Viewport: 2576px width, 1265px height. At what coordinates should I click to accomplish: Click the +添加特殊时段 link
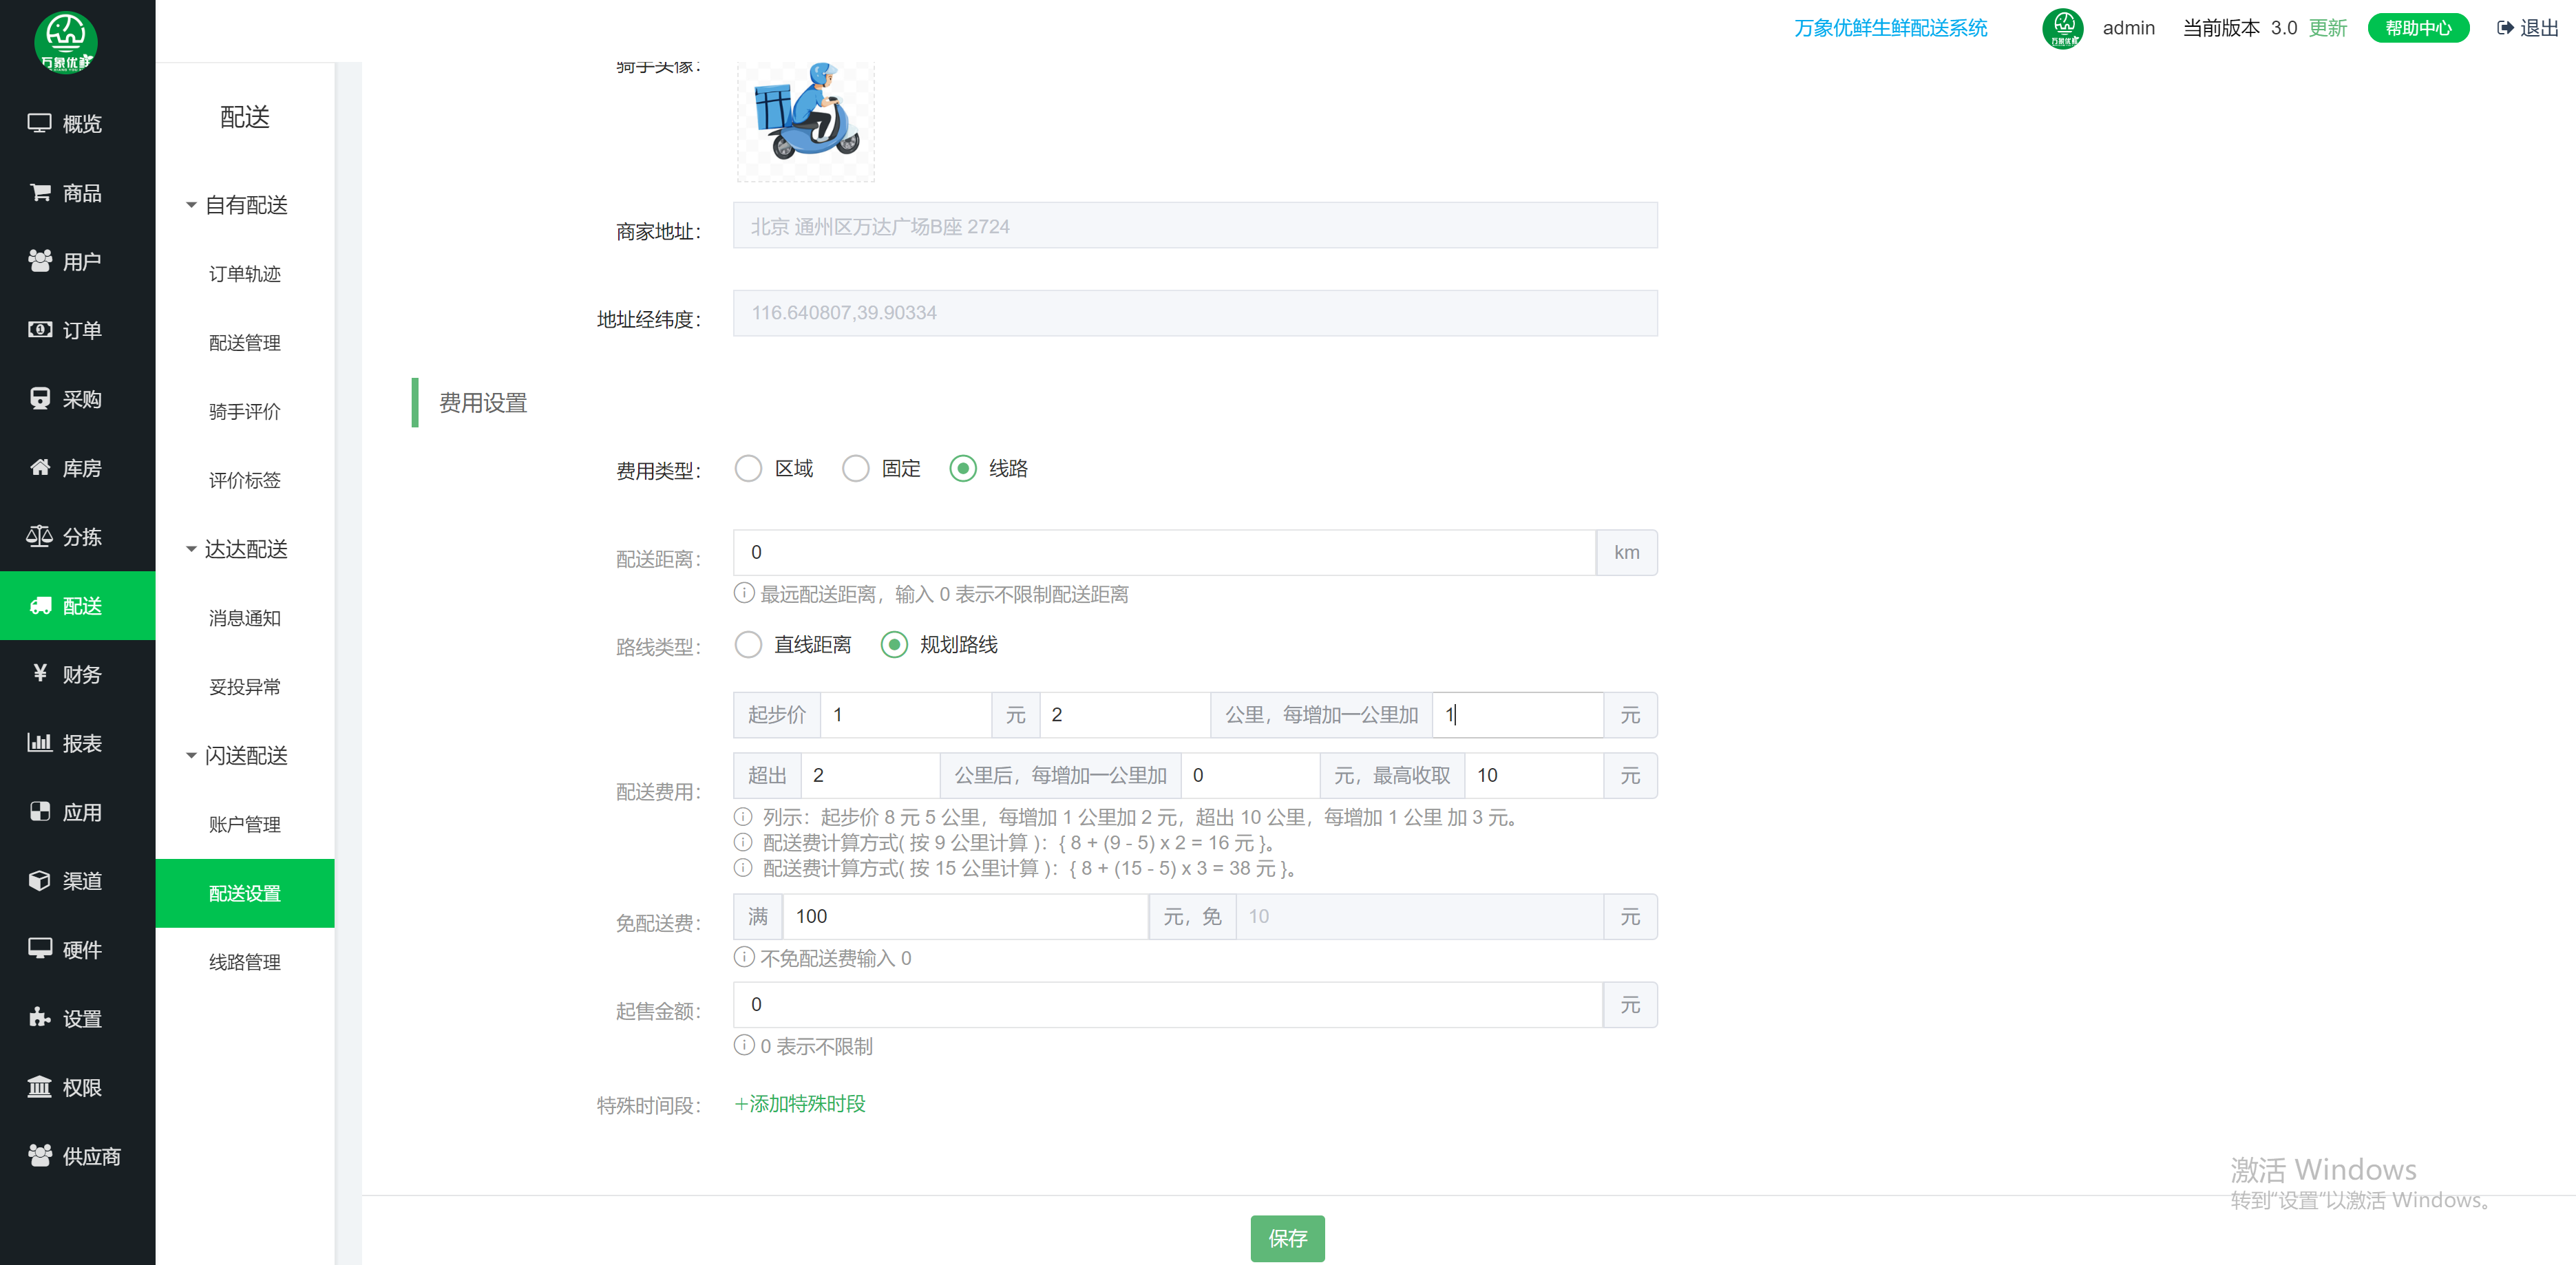(800, 1103)
